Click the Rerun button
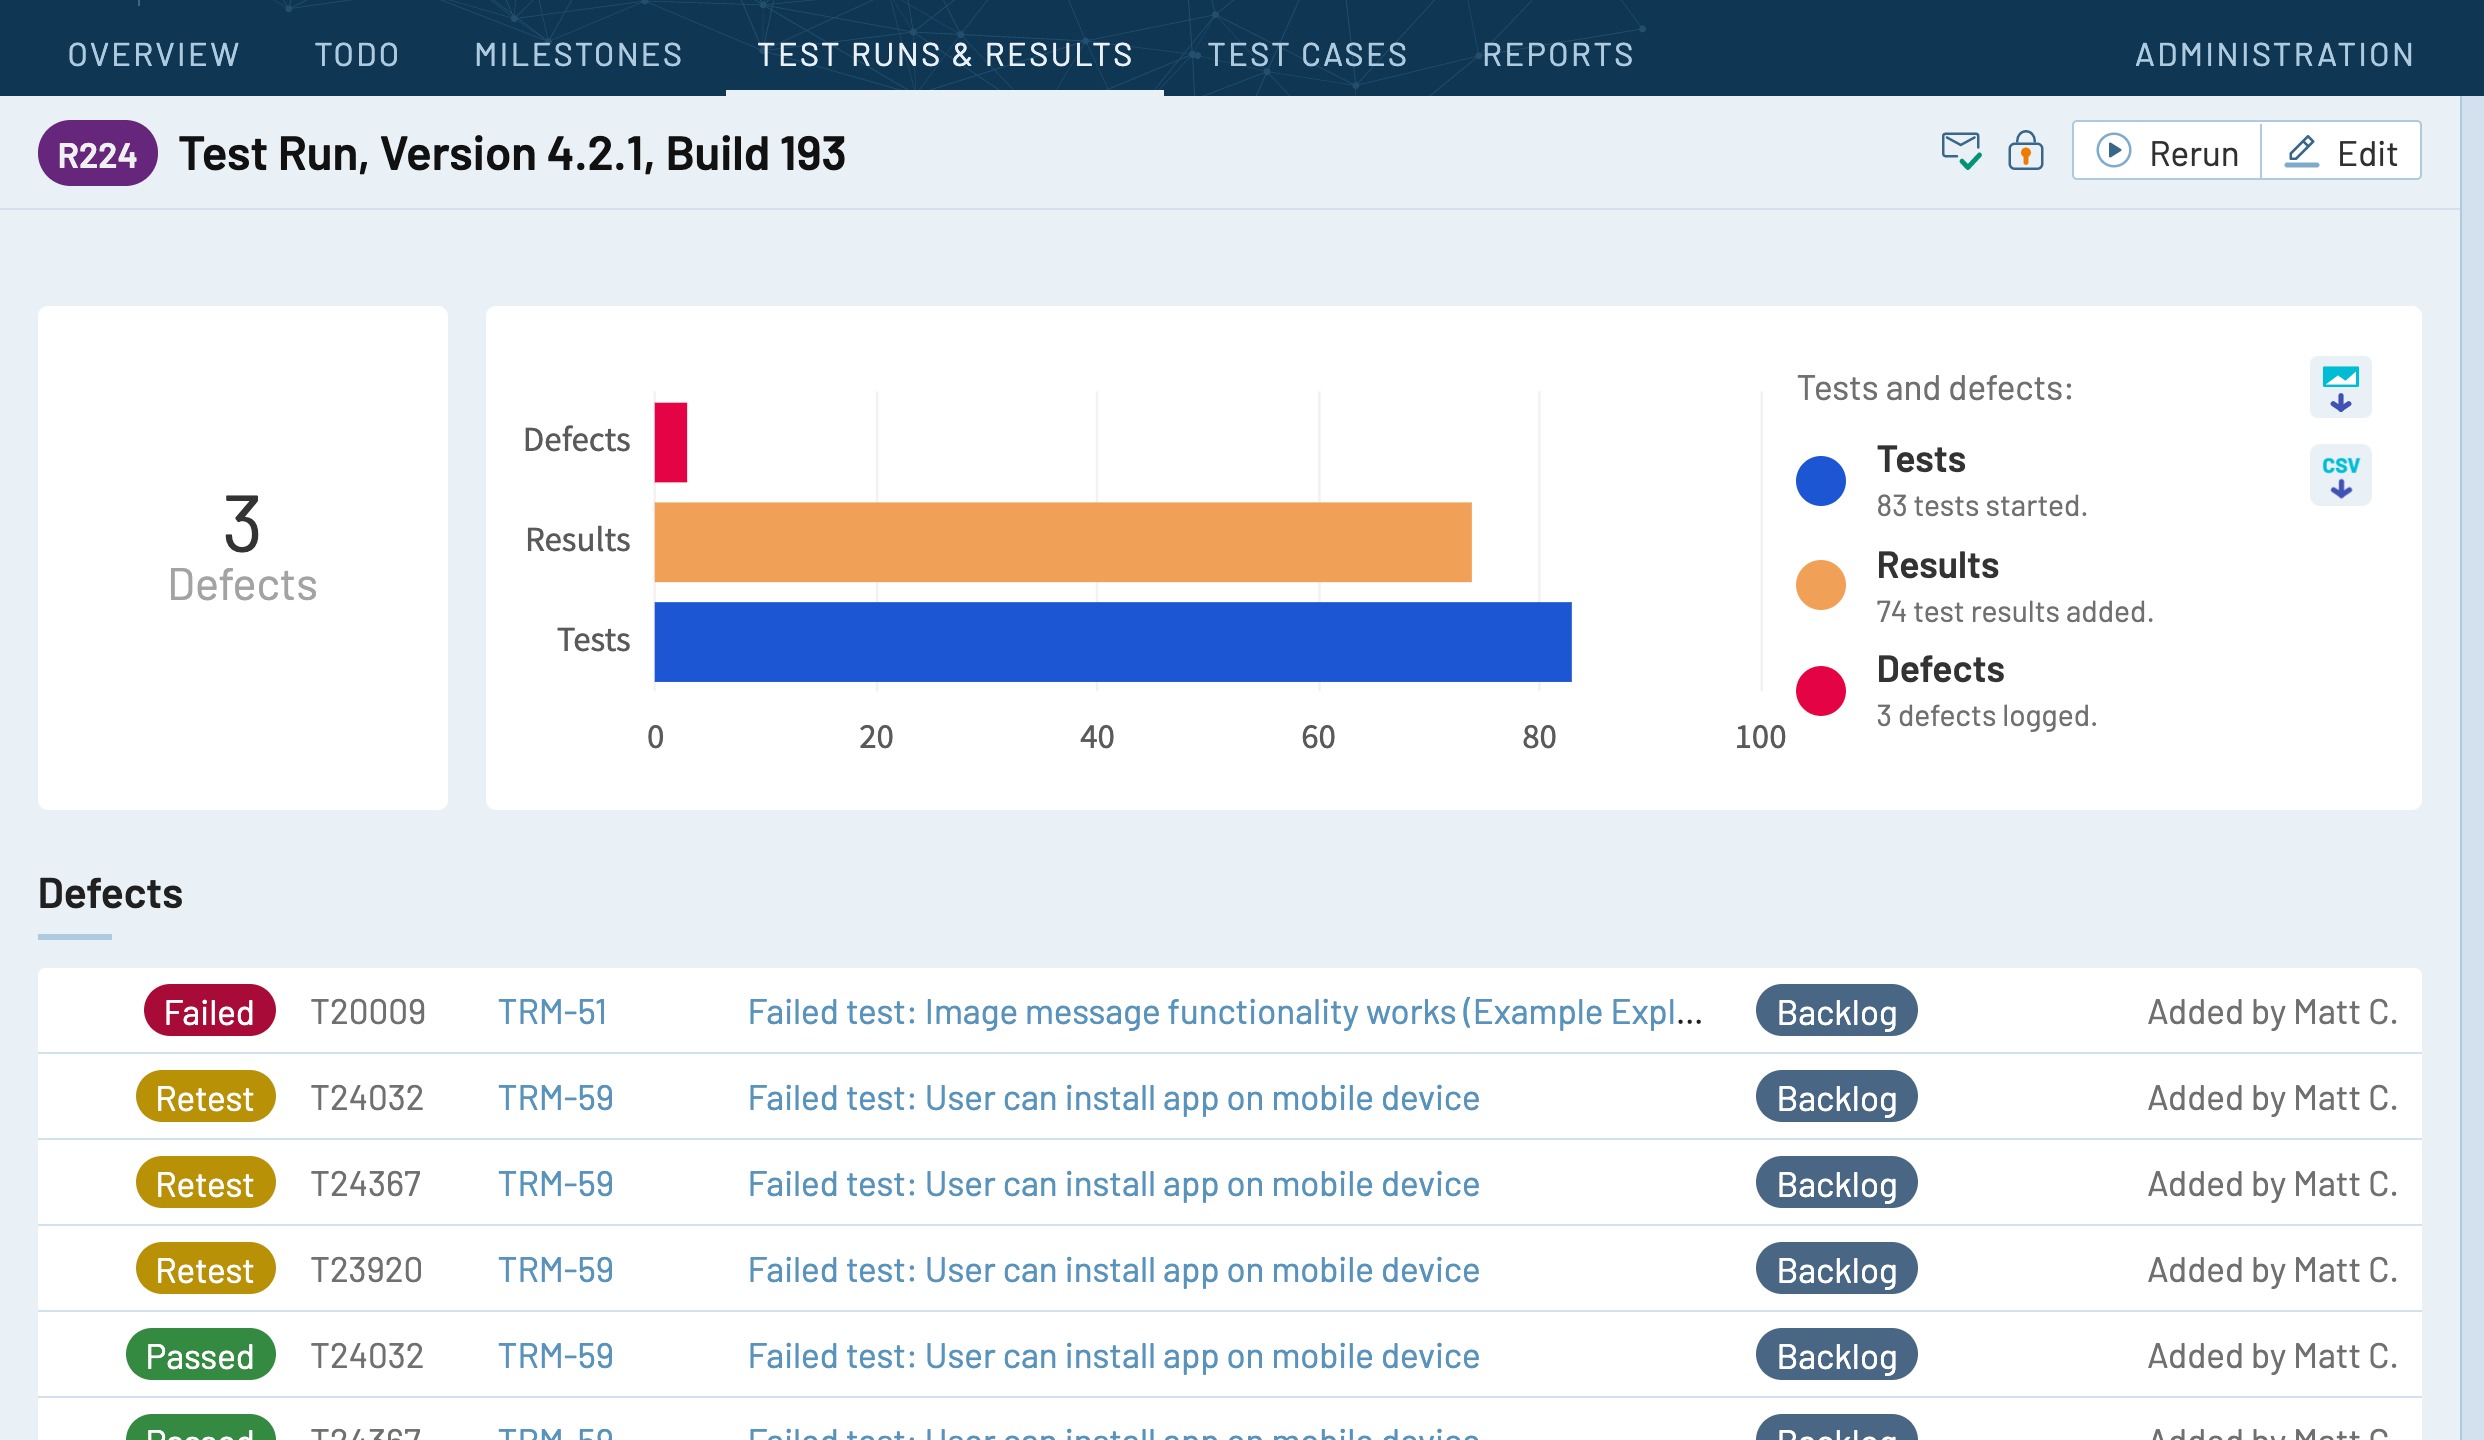 pos(2166,152)
